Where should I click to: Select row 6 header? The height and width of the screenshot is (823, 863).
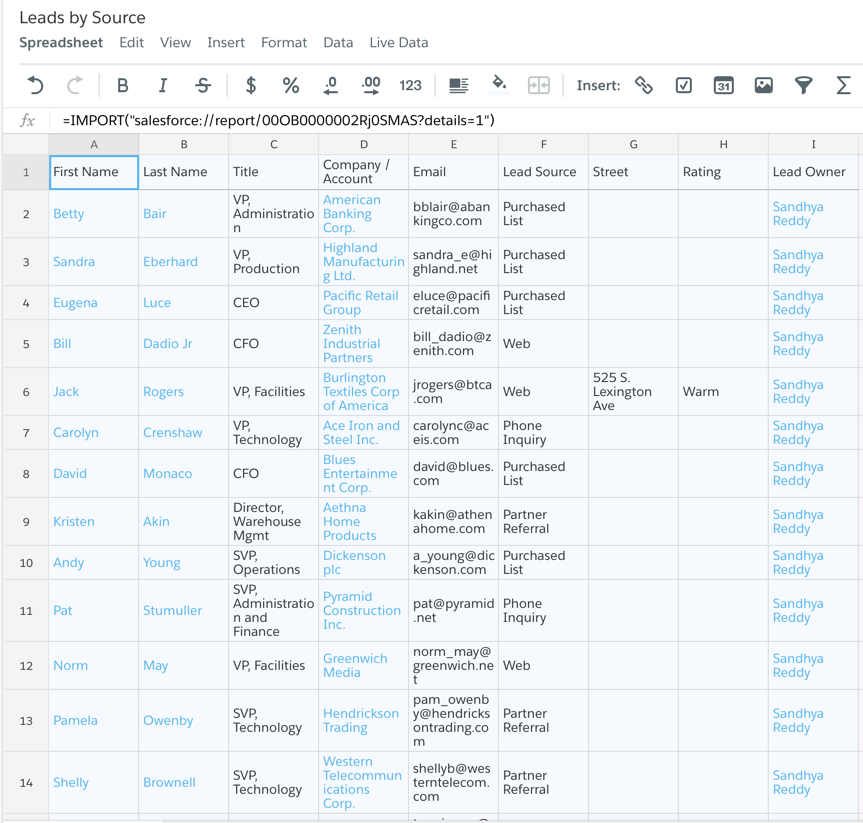click(x=26, y=391)
